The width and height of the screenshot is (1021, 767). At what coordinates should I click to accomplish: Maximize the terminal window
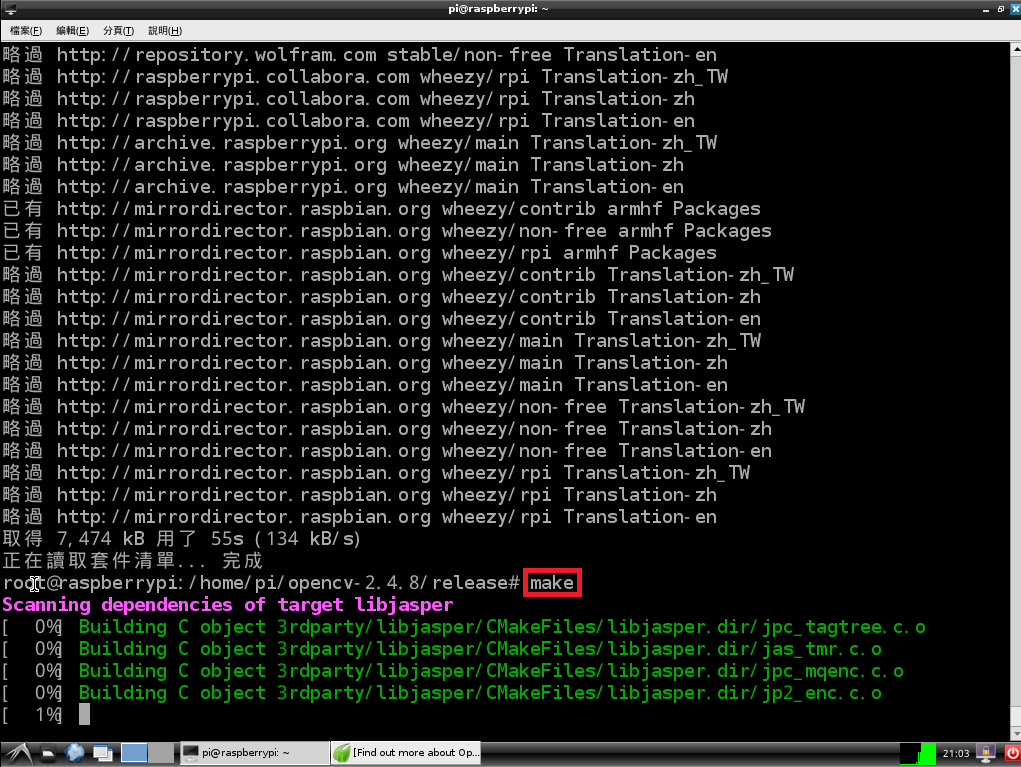coord(1000,9)
